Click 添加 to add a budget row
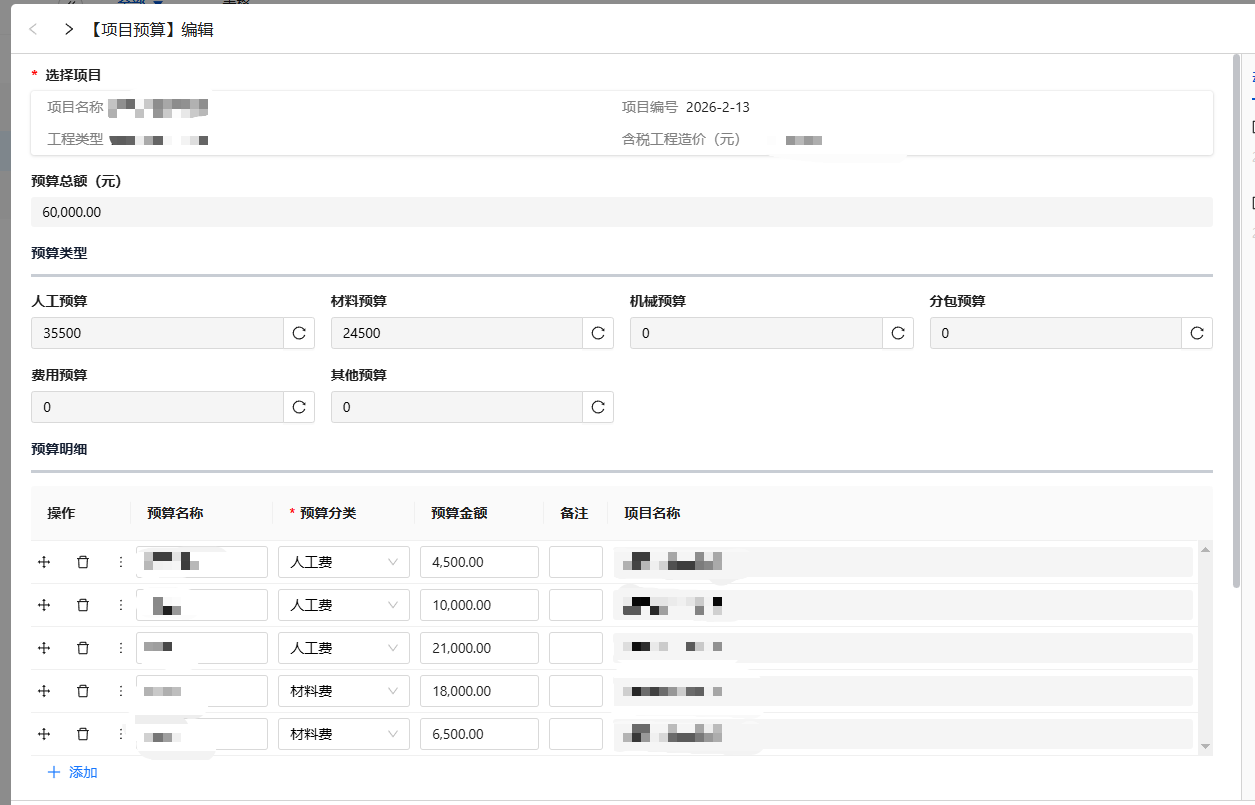This screenshot has width=1255, height=805. click(x=73, y=772)
